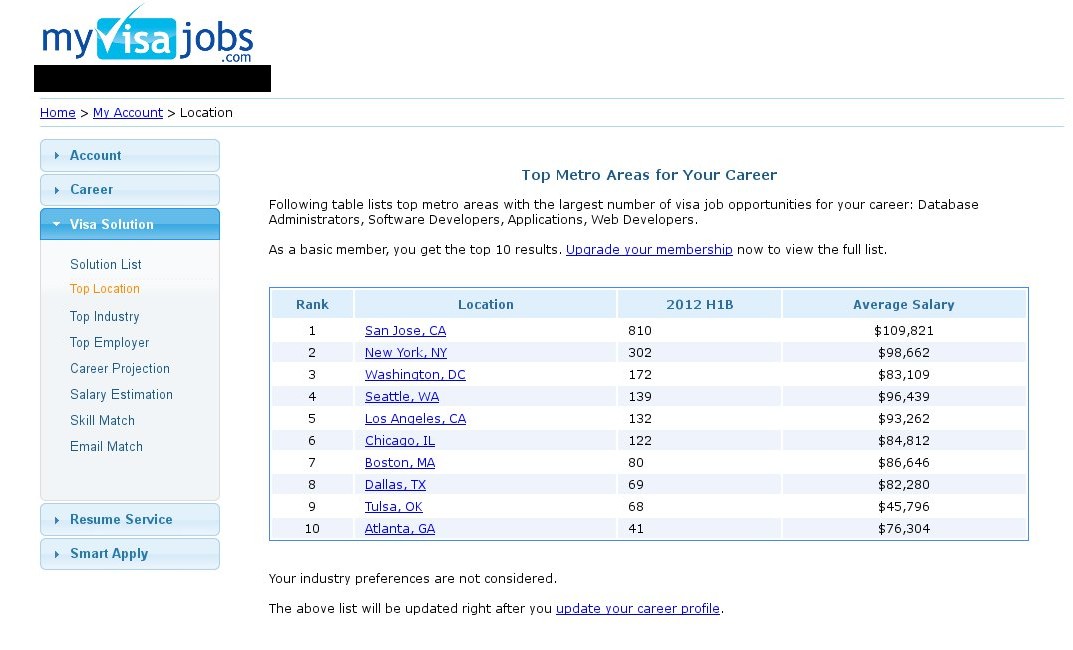Expand the Account sidebar section

click(129, 156)
